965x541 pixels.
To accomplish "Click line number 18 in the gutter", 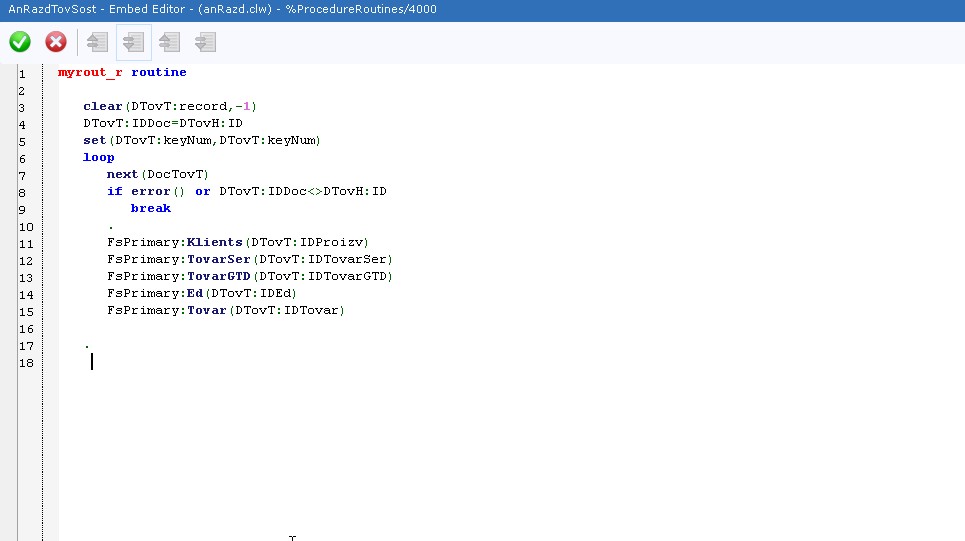I will coord(25,362).
